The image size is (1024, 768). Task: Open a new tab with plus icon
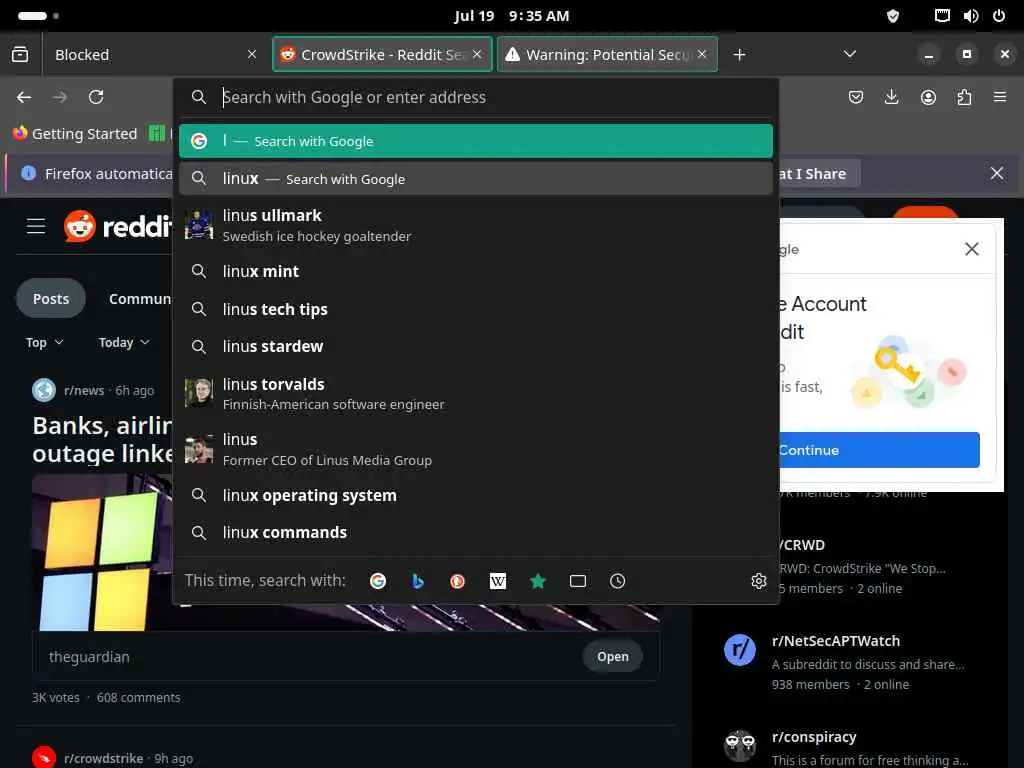click(x=739, y=55)
